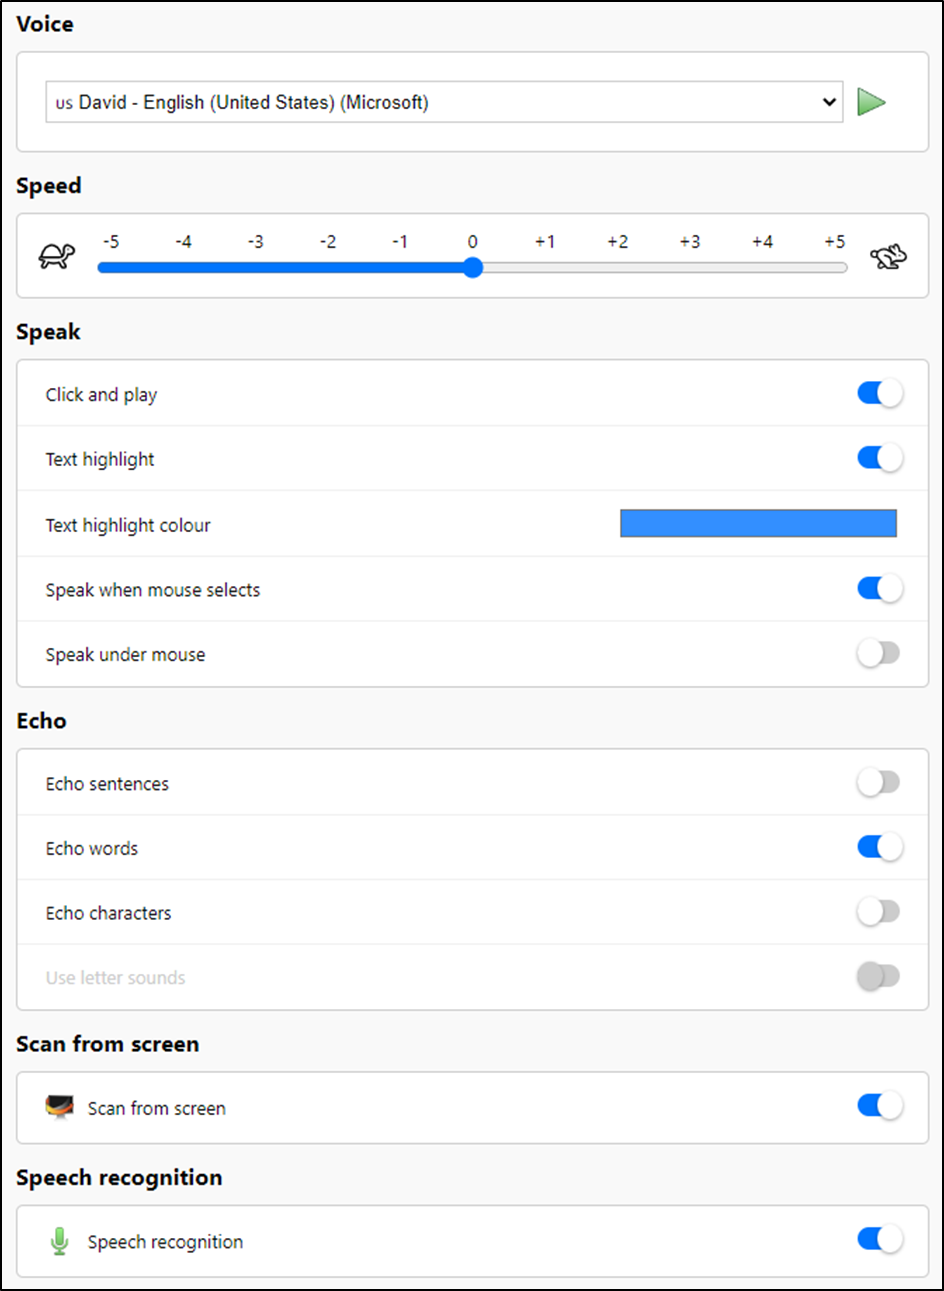Enable Echo characters toggle
Screen dimensions: 944x1291
pyautogui.click(x=879, y=912)
